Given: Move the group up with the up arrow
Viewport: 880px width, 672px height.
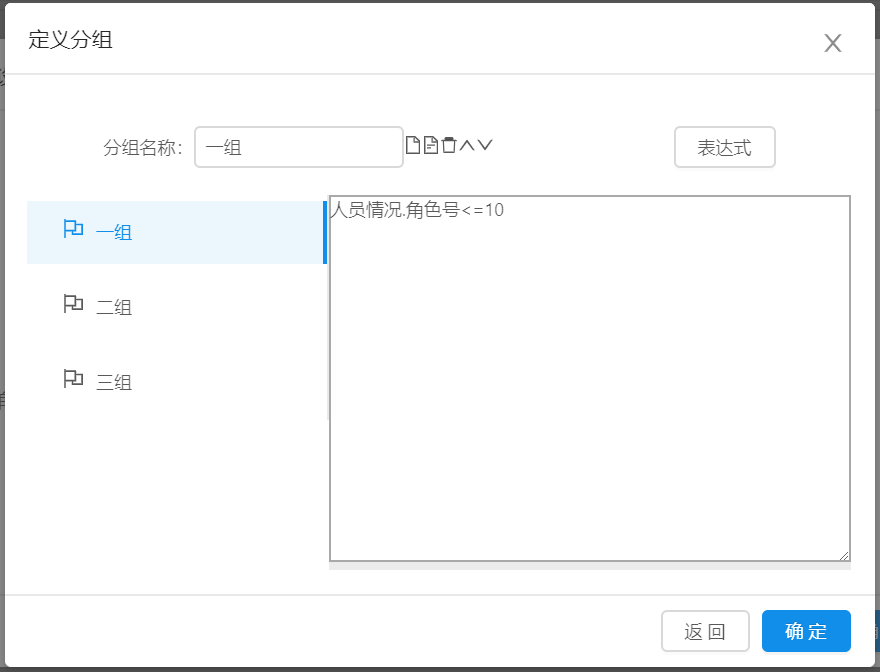Looking at the screenshot, I should click(x=466, y=146).
